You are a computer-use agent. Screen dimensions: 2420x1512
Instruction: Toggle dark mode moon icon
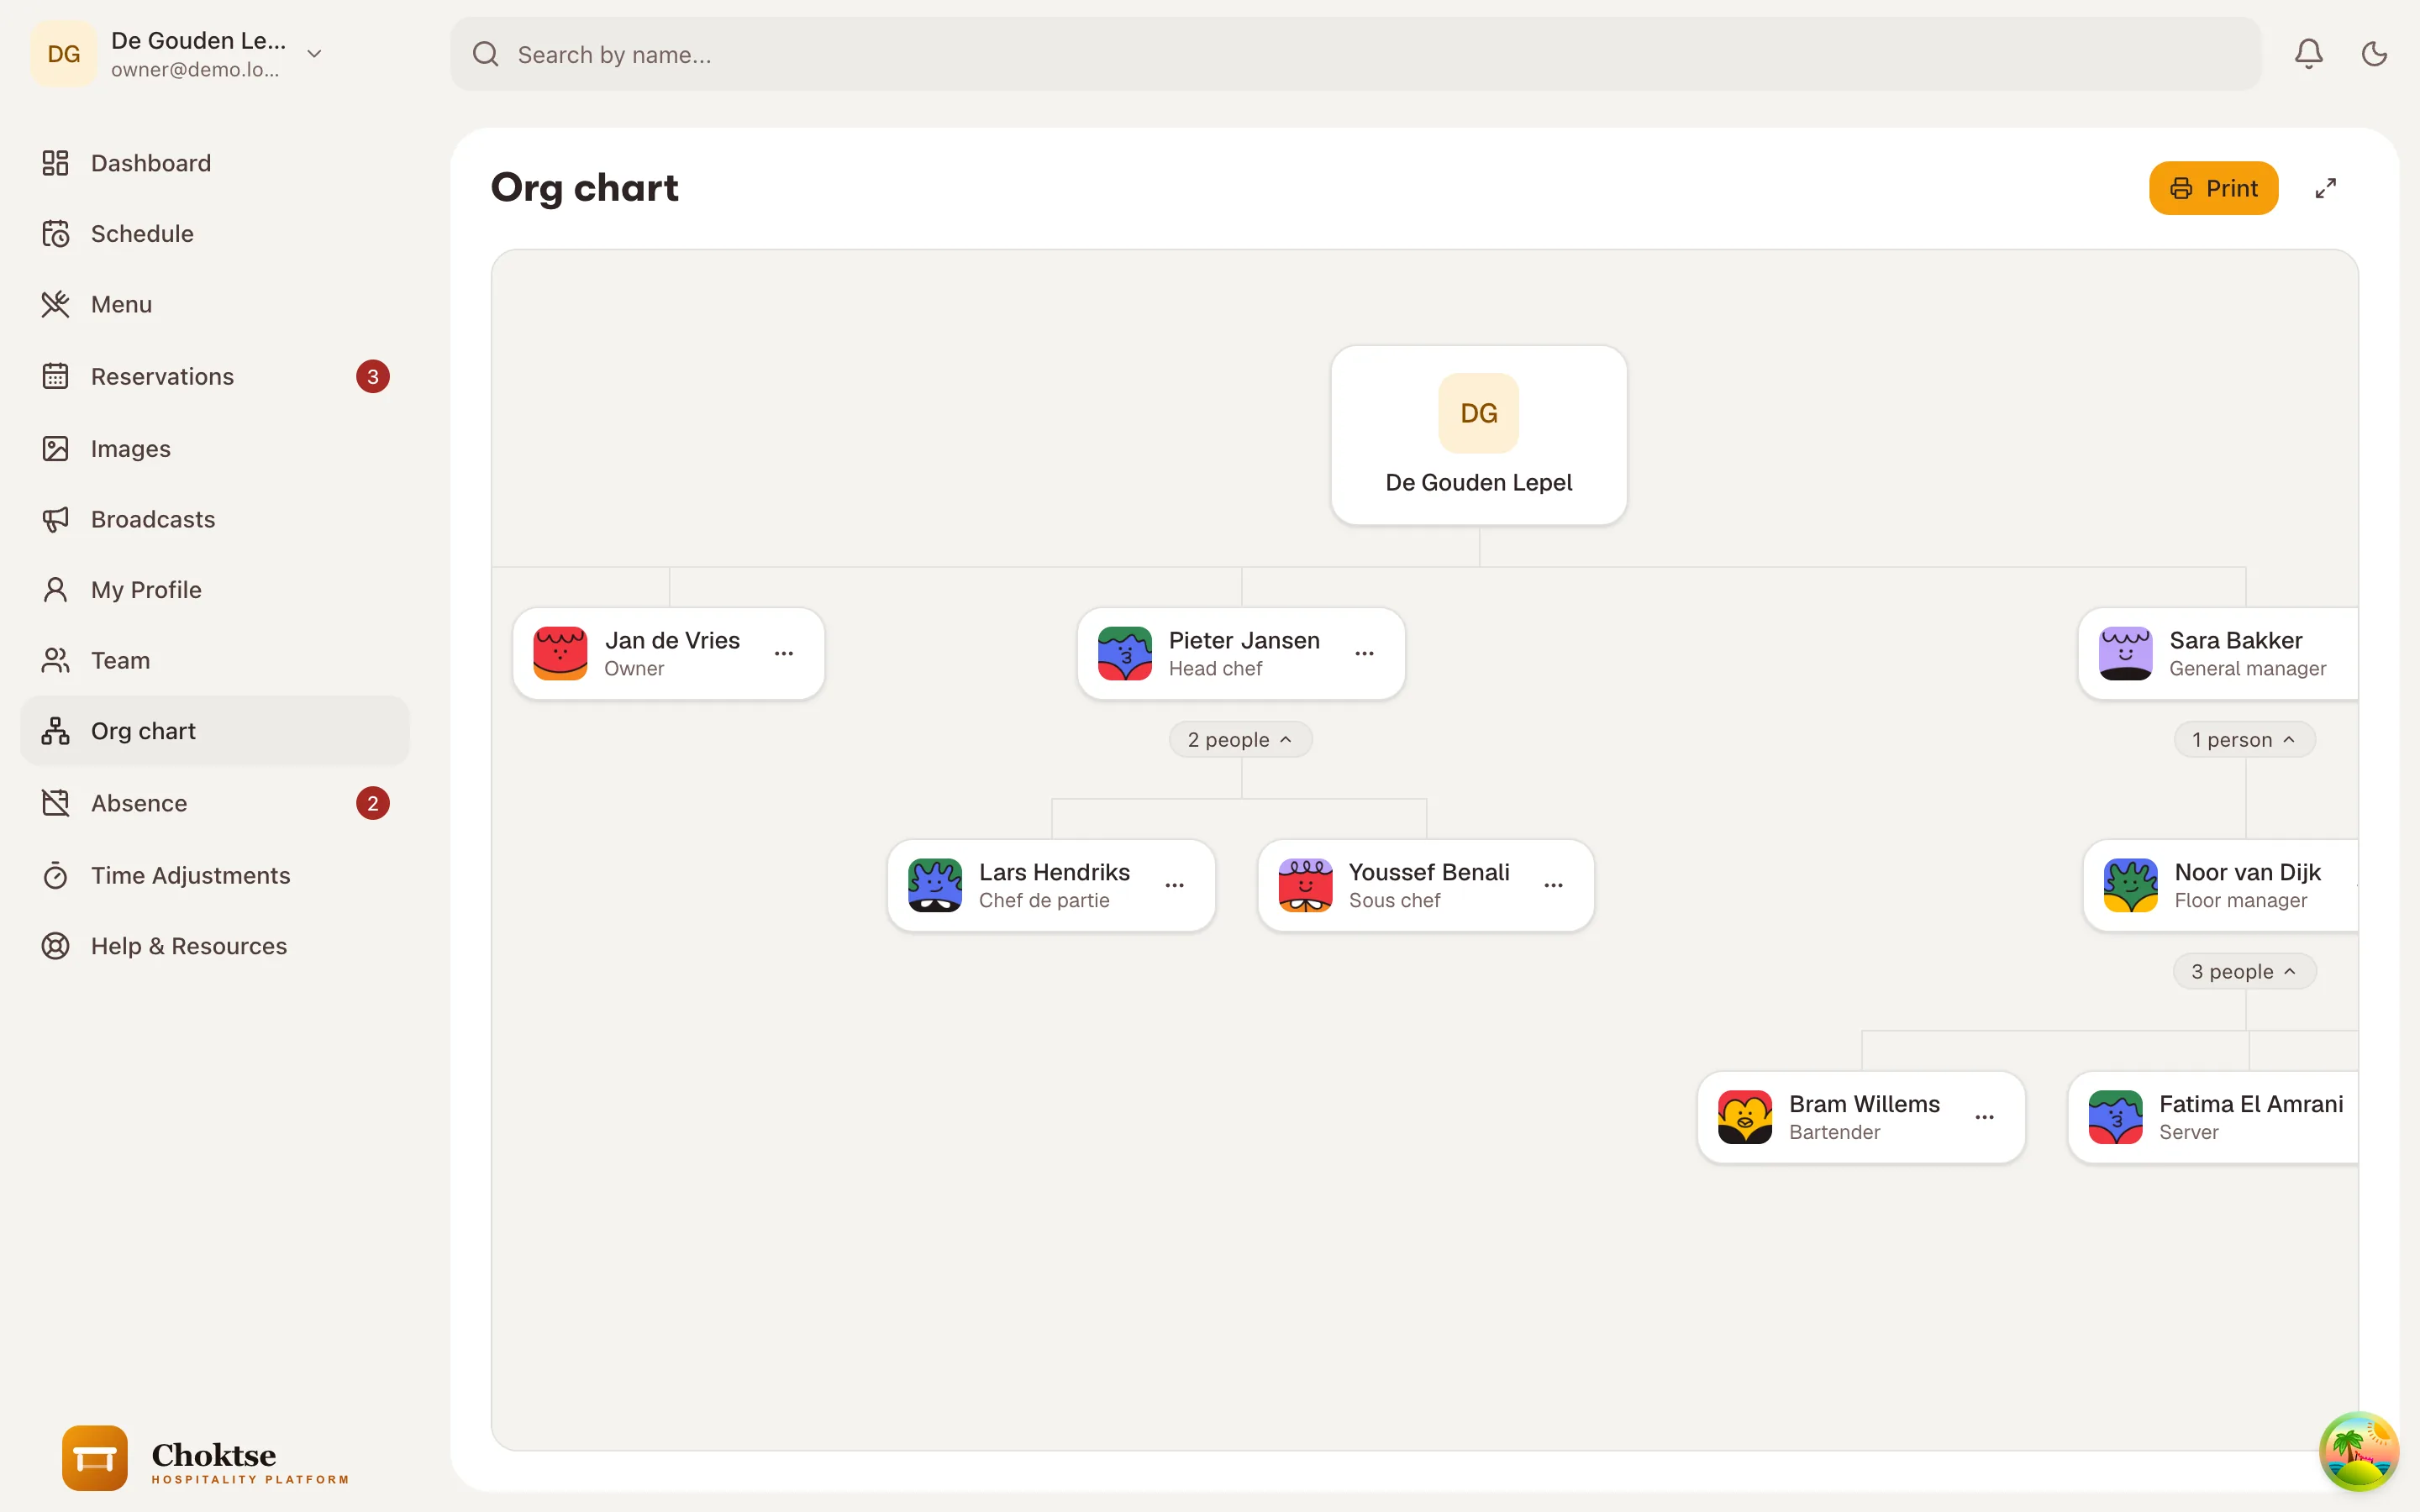tap(2374, 54)
